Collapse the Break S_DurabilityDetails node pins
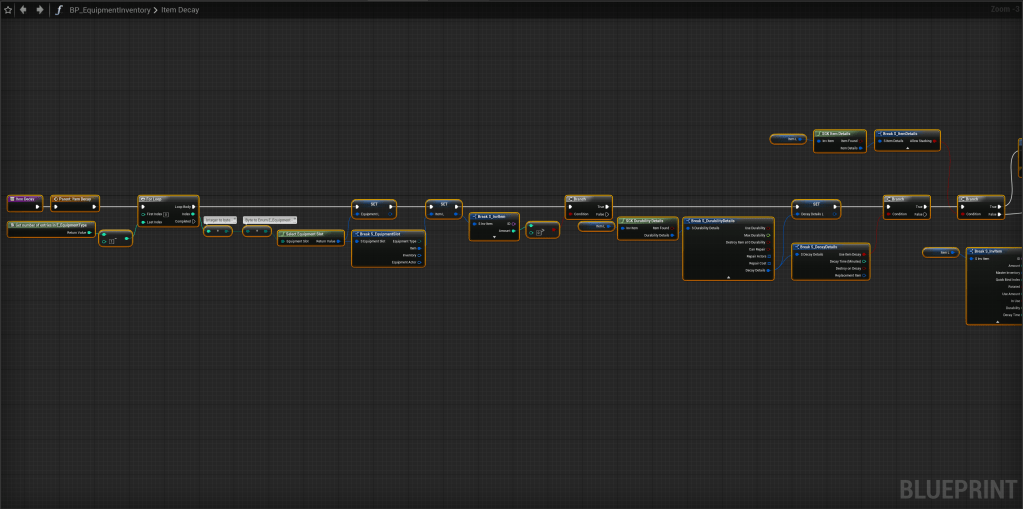The height and width of the screenshot is (509, 1023). click(x=727, y=278)
